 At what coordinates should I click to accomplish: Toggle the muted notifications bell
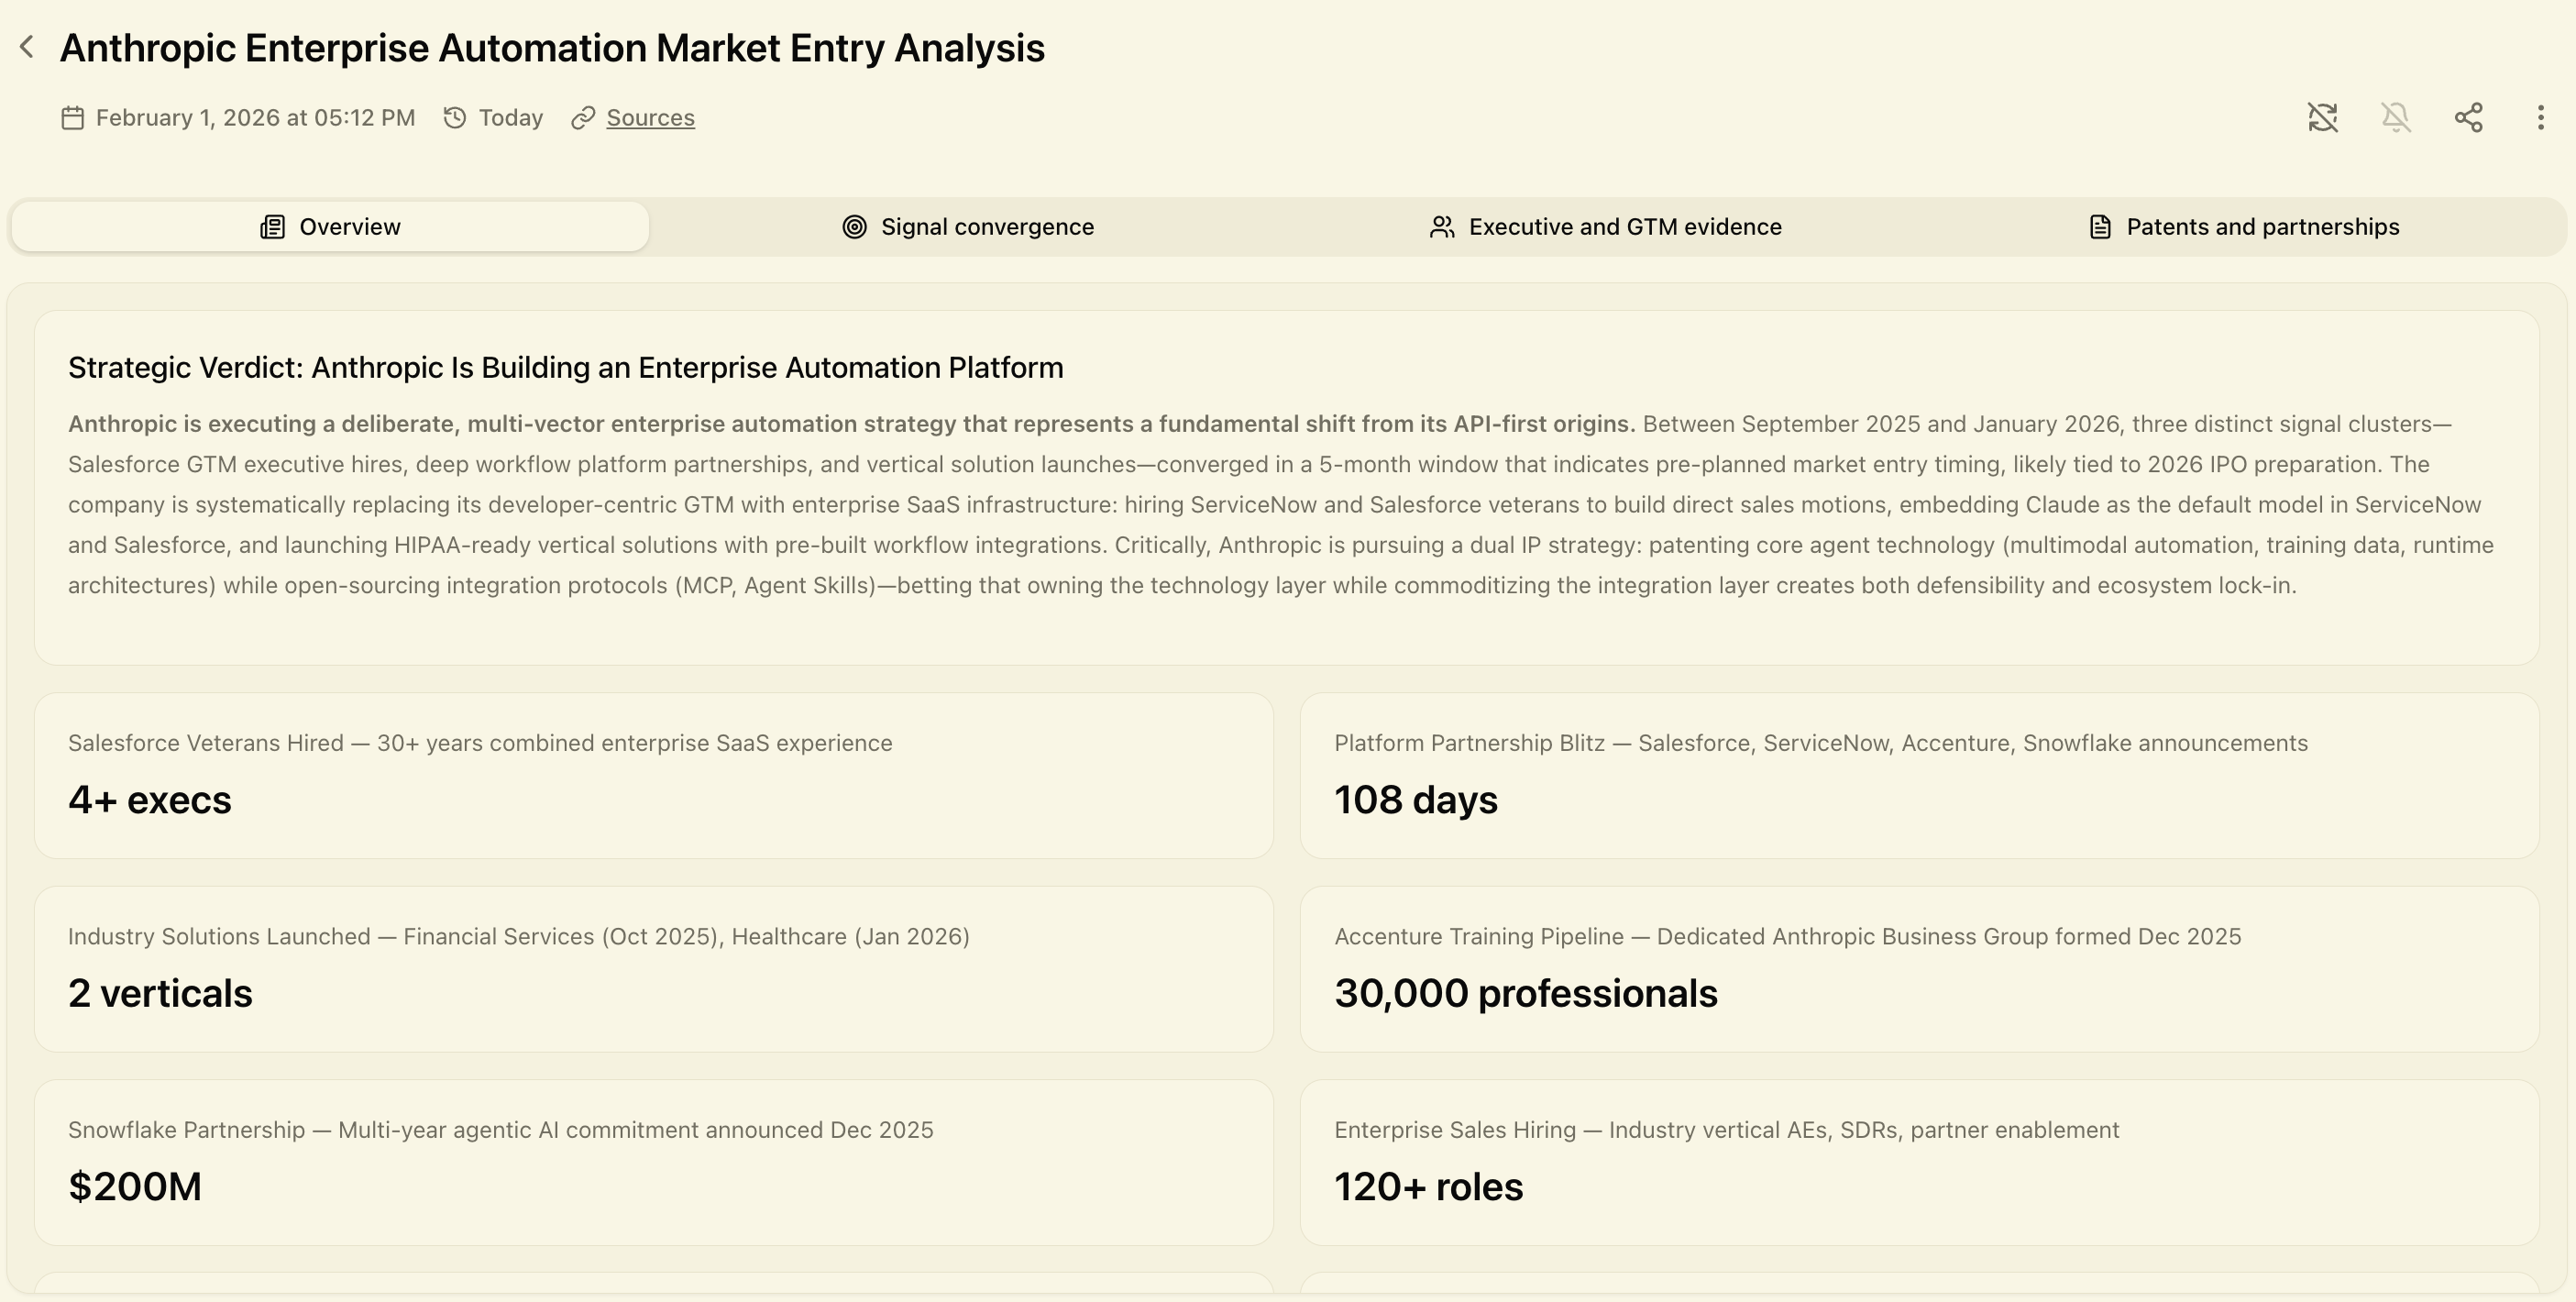[x=2395, y=117]
